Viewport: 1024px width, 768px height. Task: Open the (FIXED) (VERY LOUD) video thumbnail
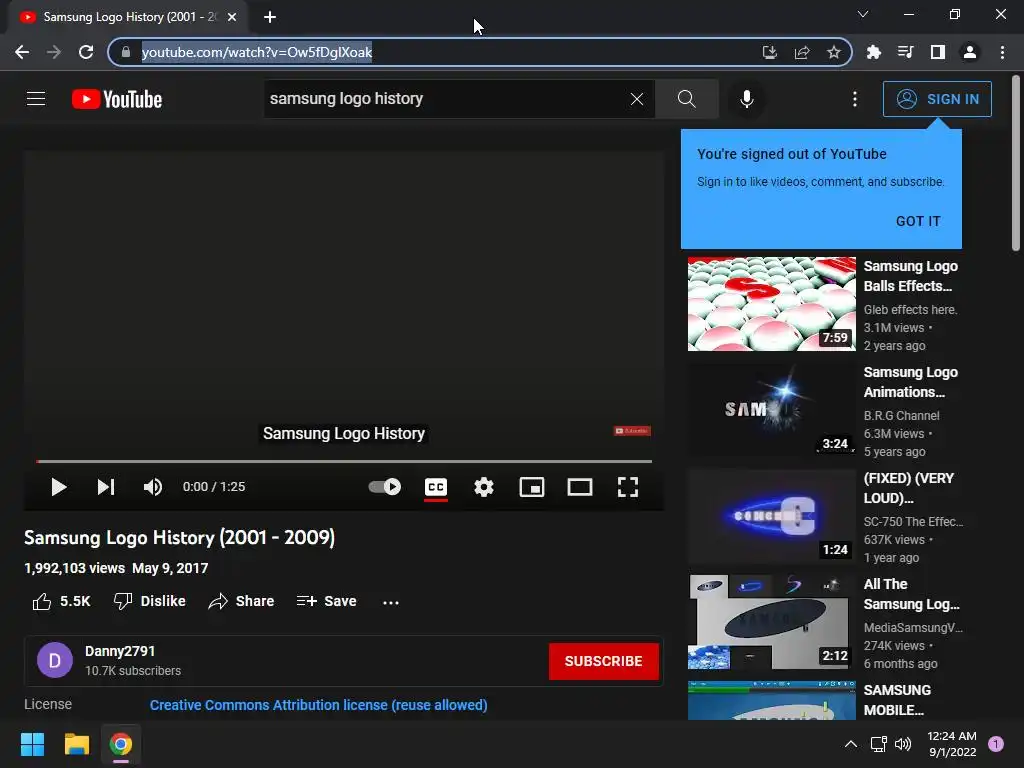tap(771, 516)
